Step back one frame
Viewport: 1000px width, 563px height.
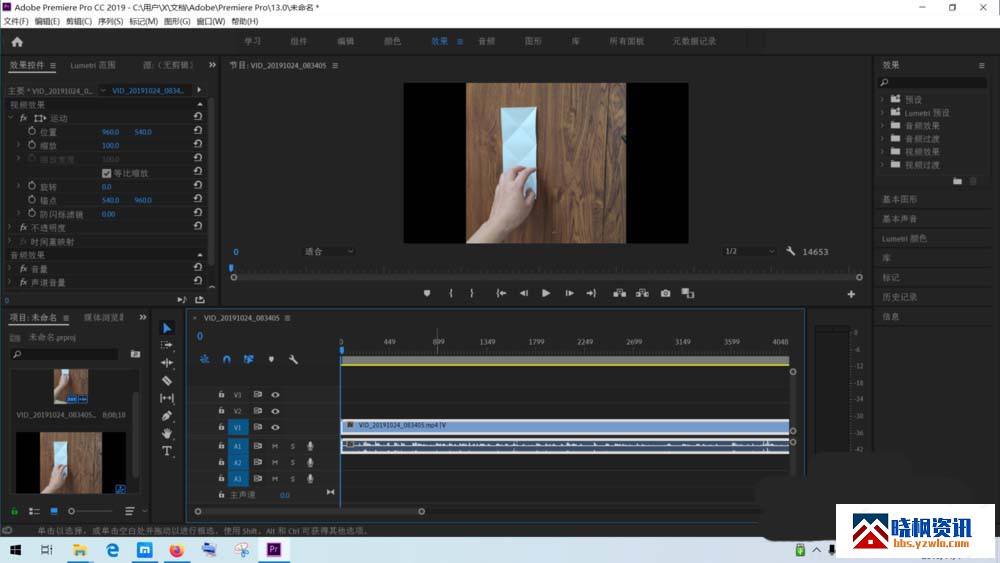pos(524,293)
